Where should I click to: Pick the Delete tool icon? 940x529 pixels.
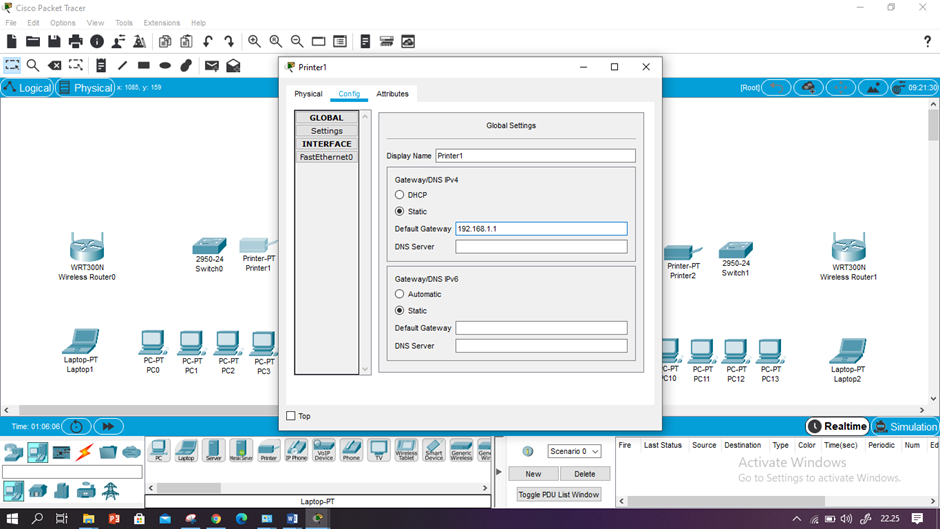point(55,65)
